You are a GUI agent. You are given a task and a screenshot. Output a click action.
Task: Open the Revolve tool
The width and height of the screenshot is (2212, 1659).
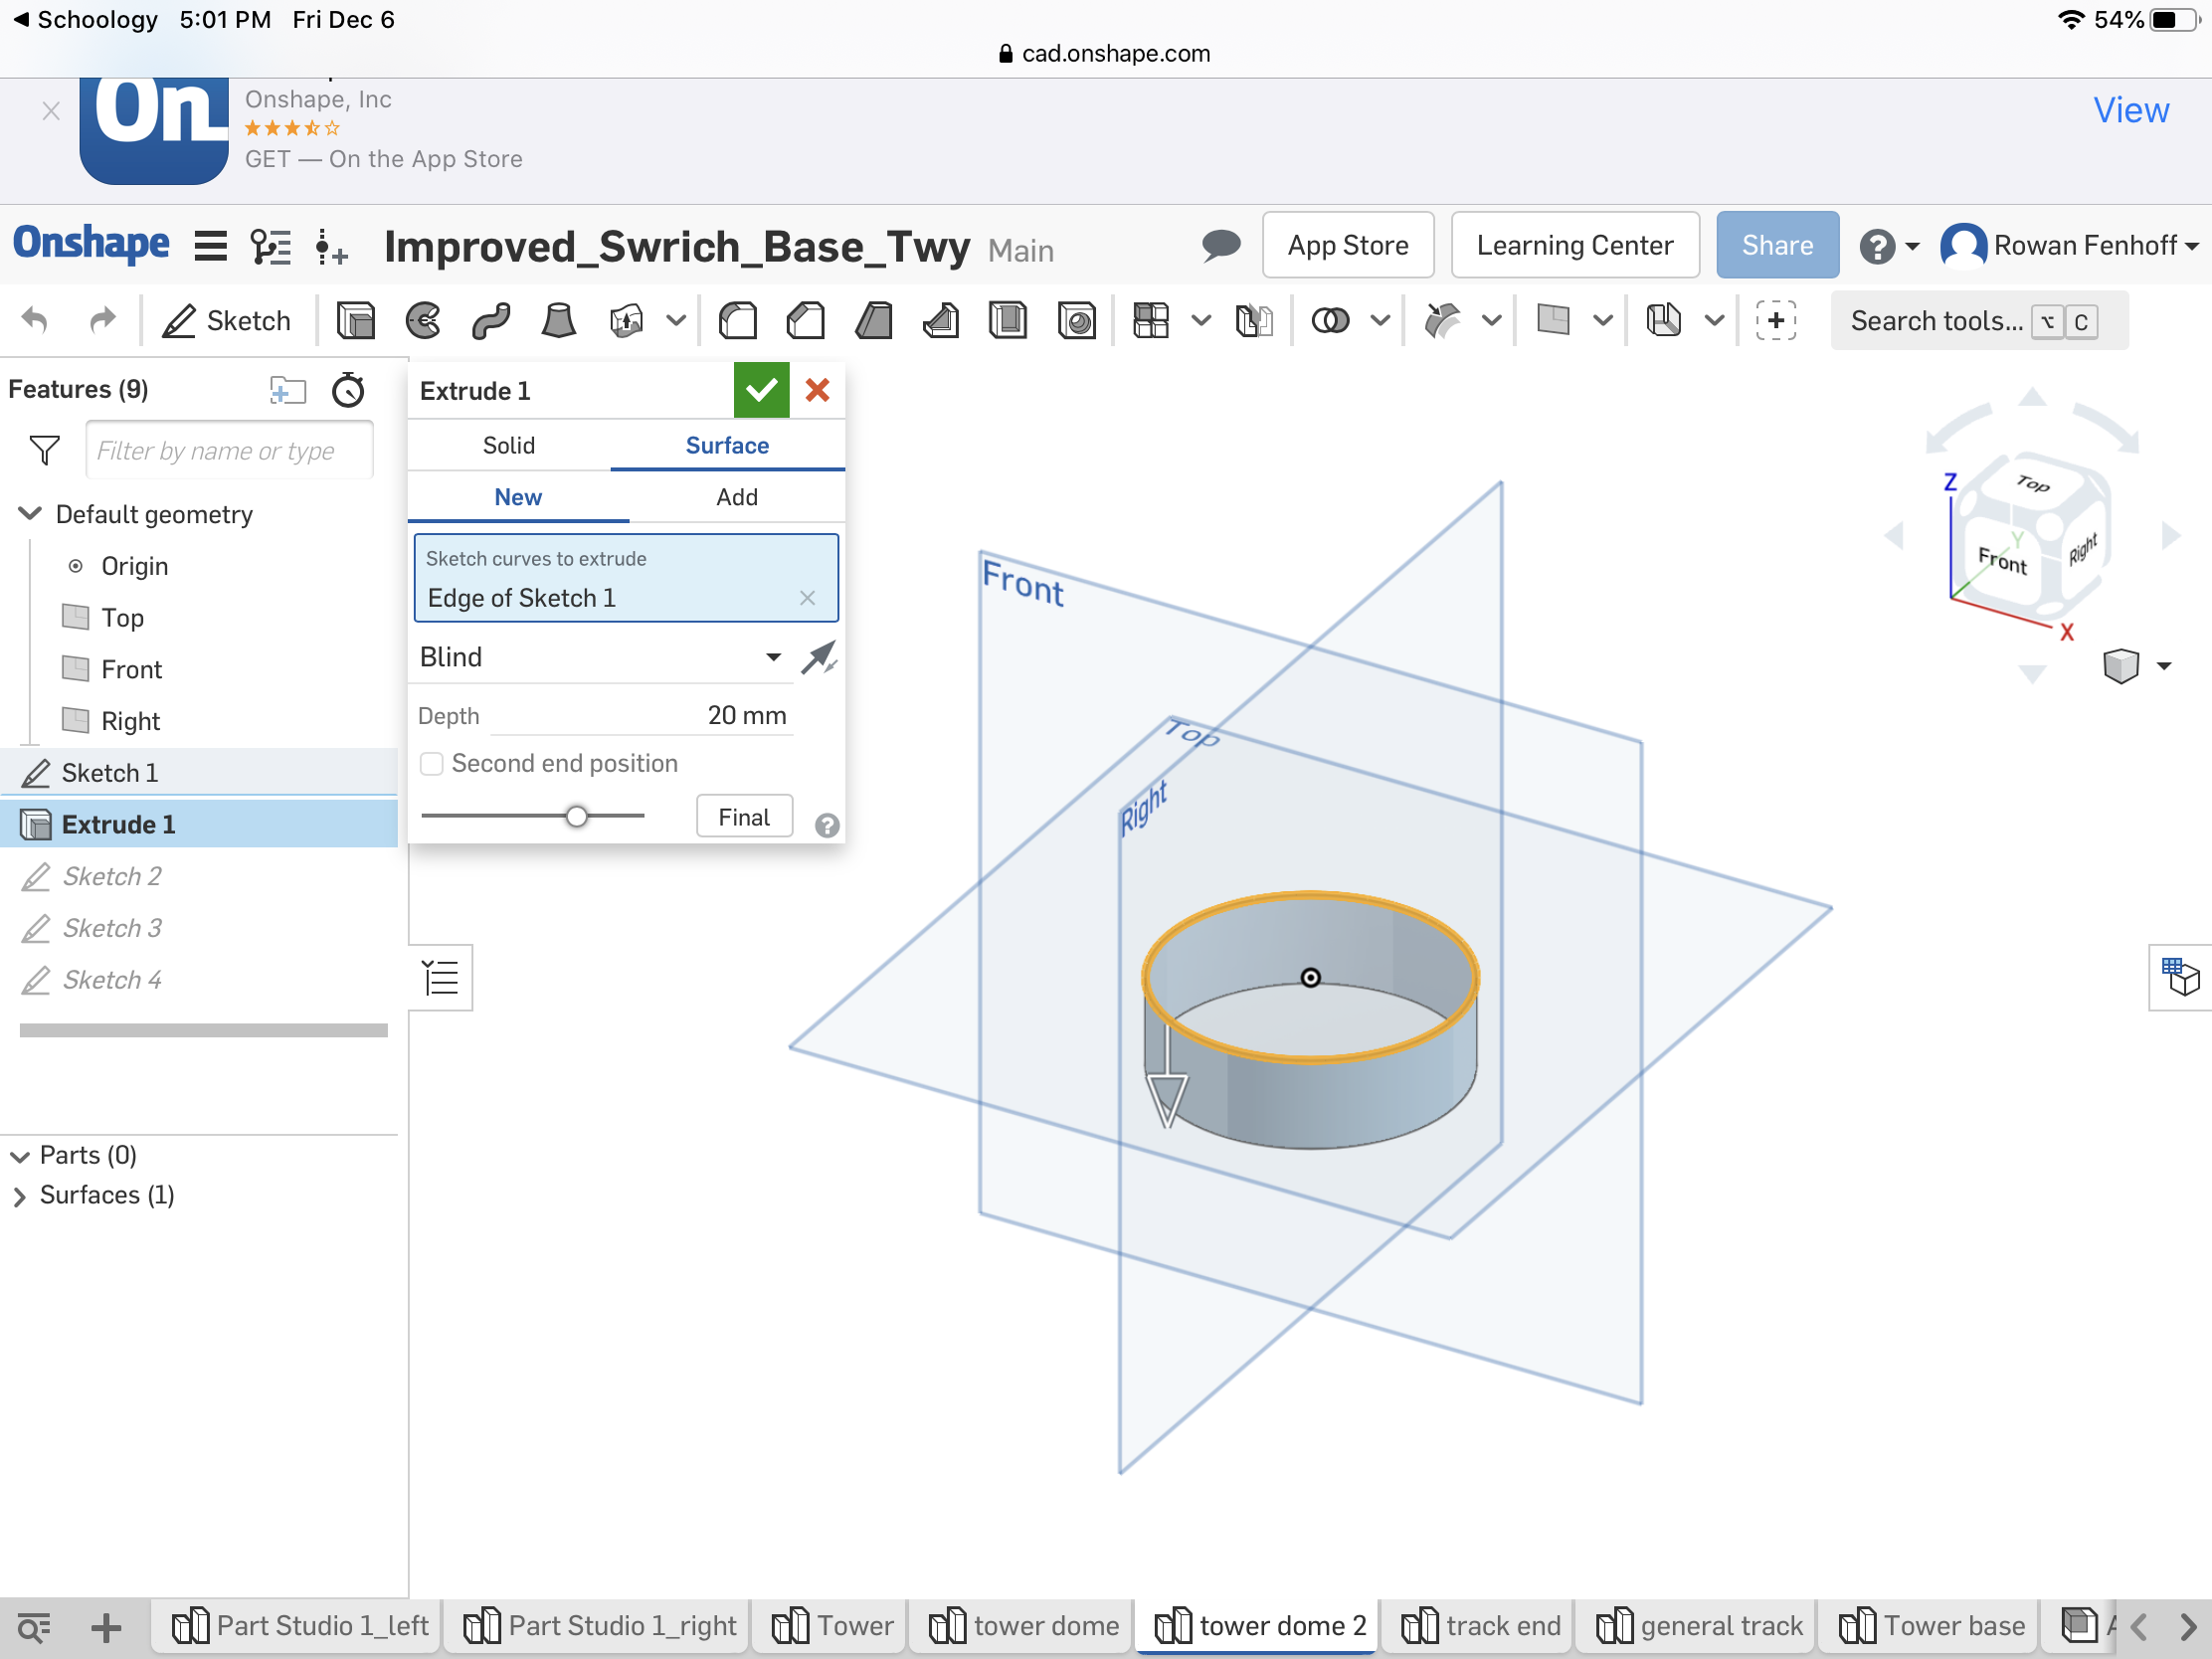pos(423,320)
